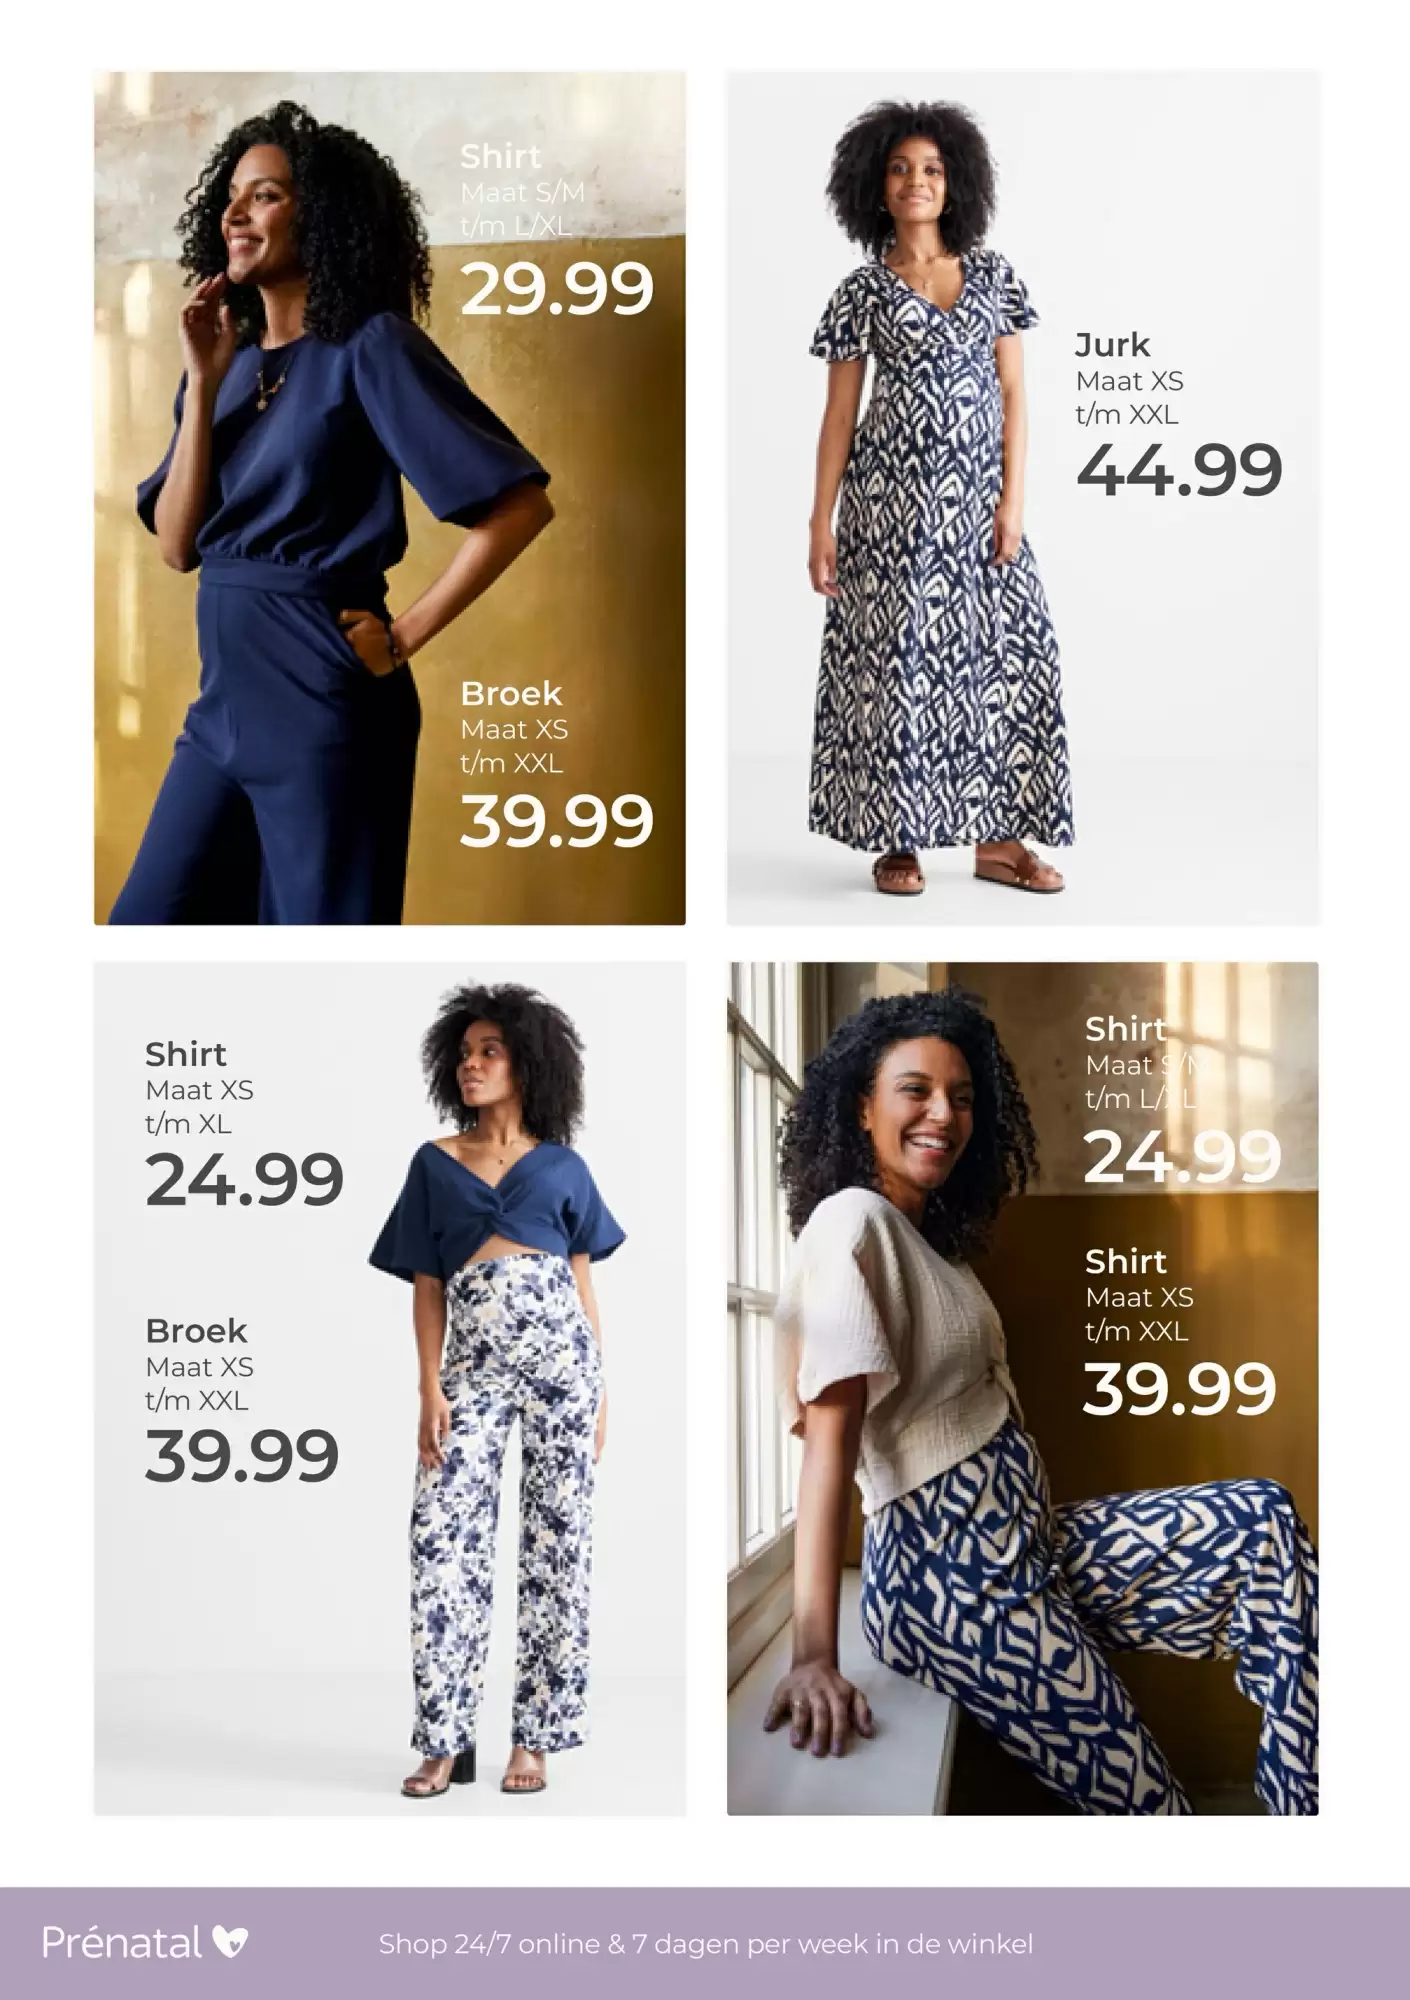Click the Jurk product title
Screen dimensions: 1410x2000
click(x=1112, y=345)
